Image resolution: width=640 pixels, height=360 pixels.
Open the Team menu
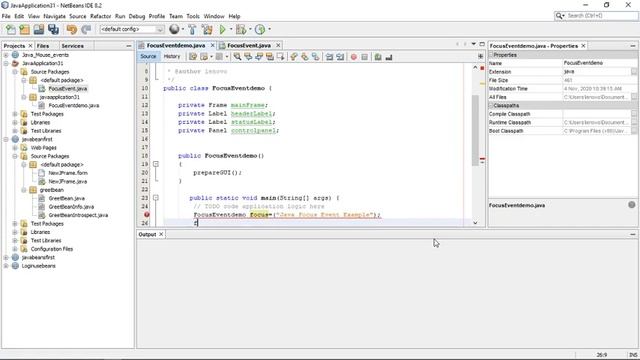click(x=176, y=16)
